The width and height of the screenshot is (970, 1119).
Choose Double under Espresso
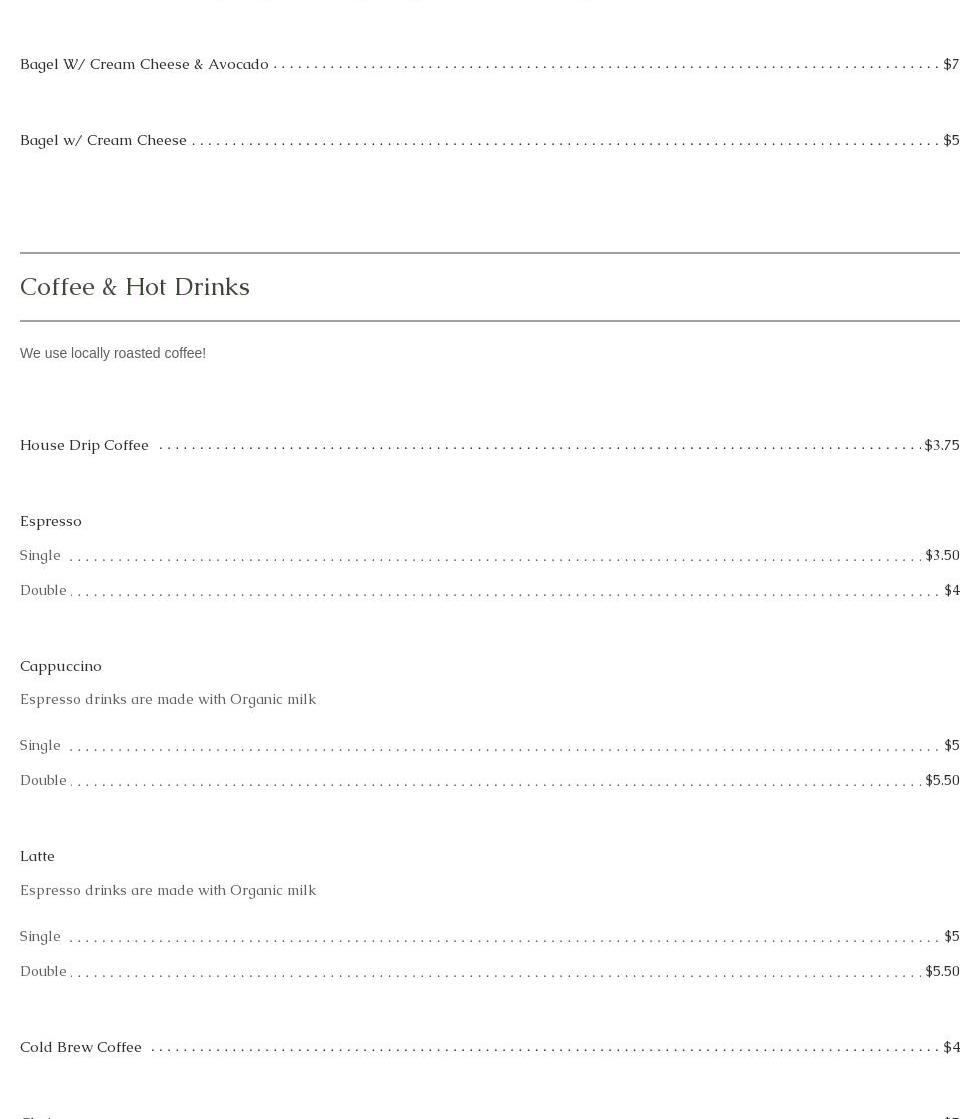point(43,590)
